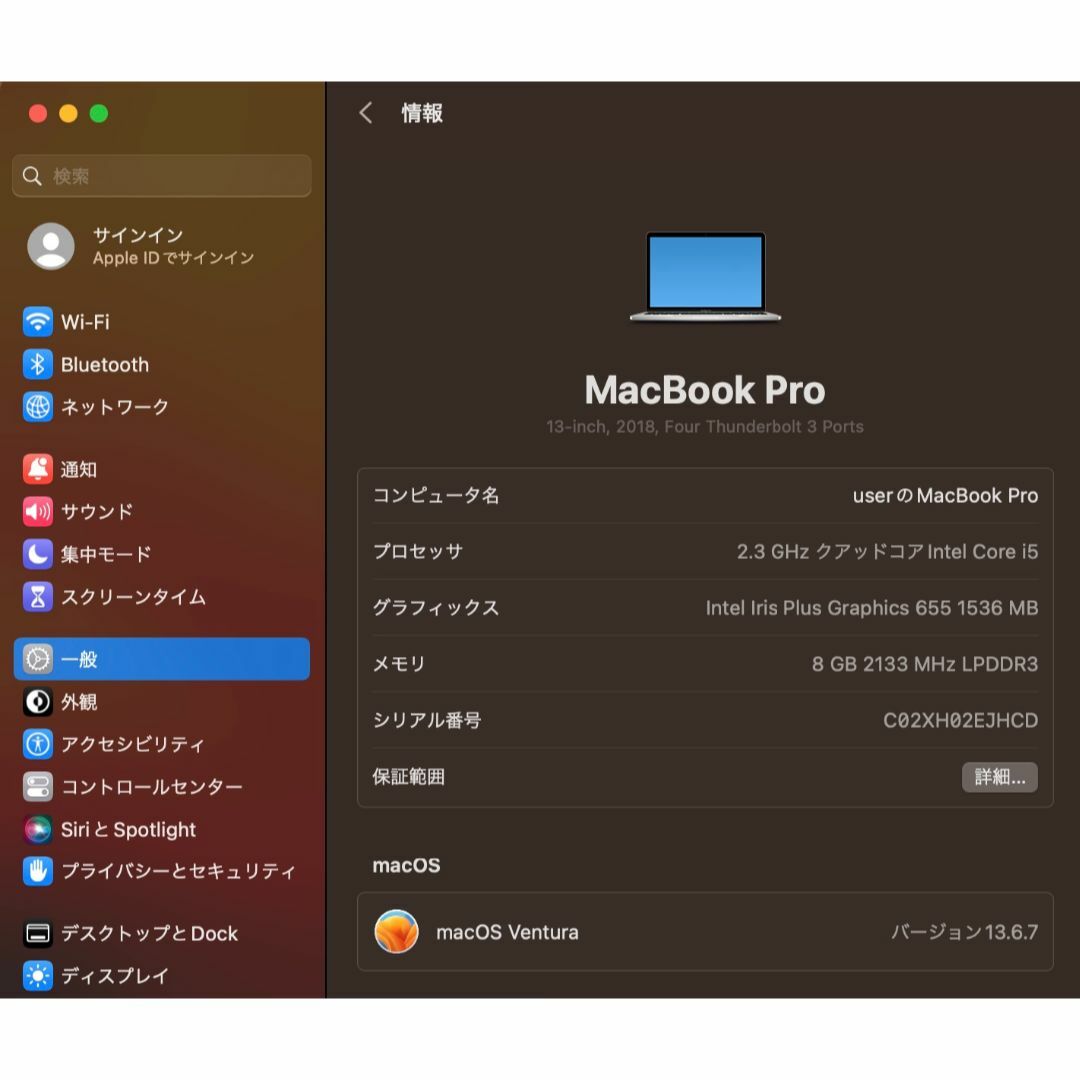This screenshot has width=1080, height=1080.
Task: Click the シリアル番号 row label
Action: click(426, 720)
